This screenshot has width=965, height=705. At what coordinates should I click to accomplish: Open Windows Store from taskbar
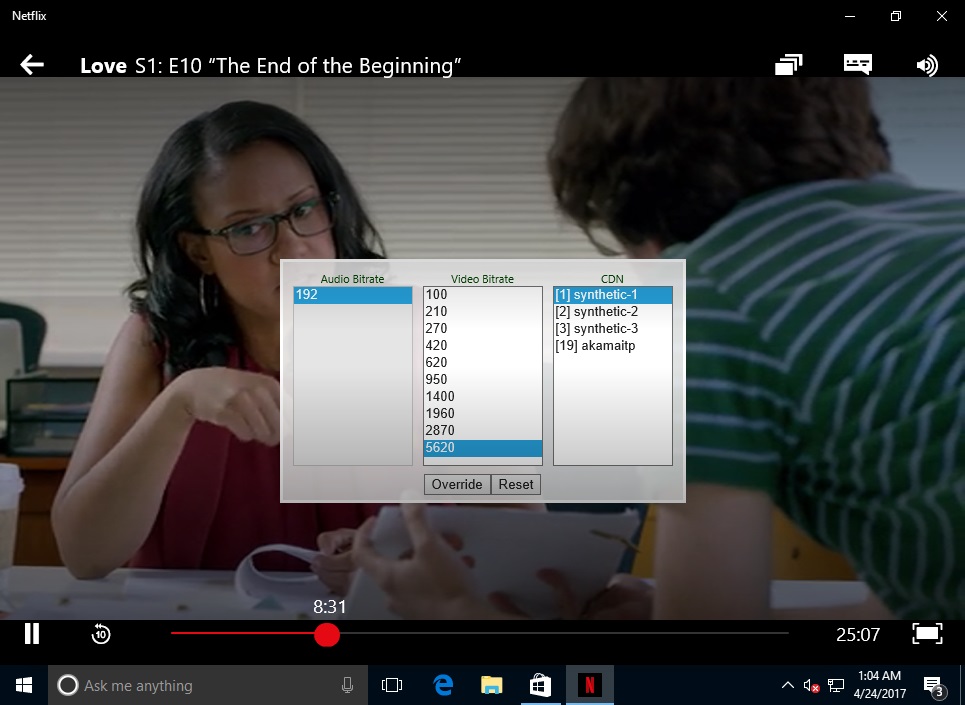tap(540, 685)
